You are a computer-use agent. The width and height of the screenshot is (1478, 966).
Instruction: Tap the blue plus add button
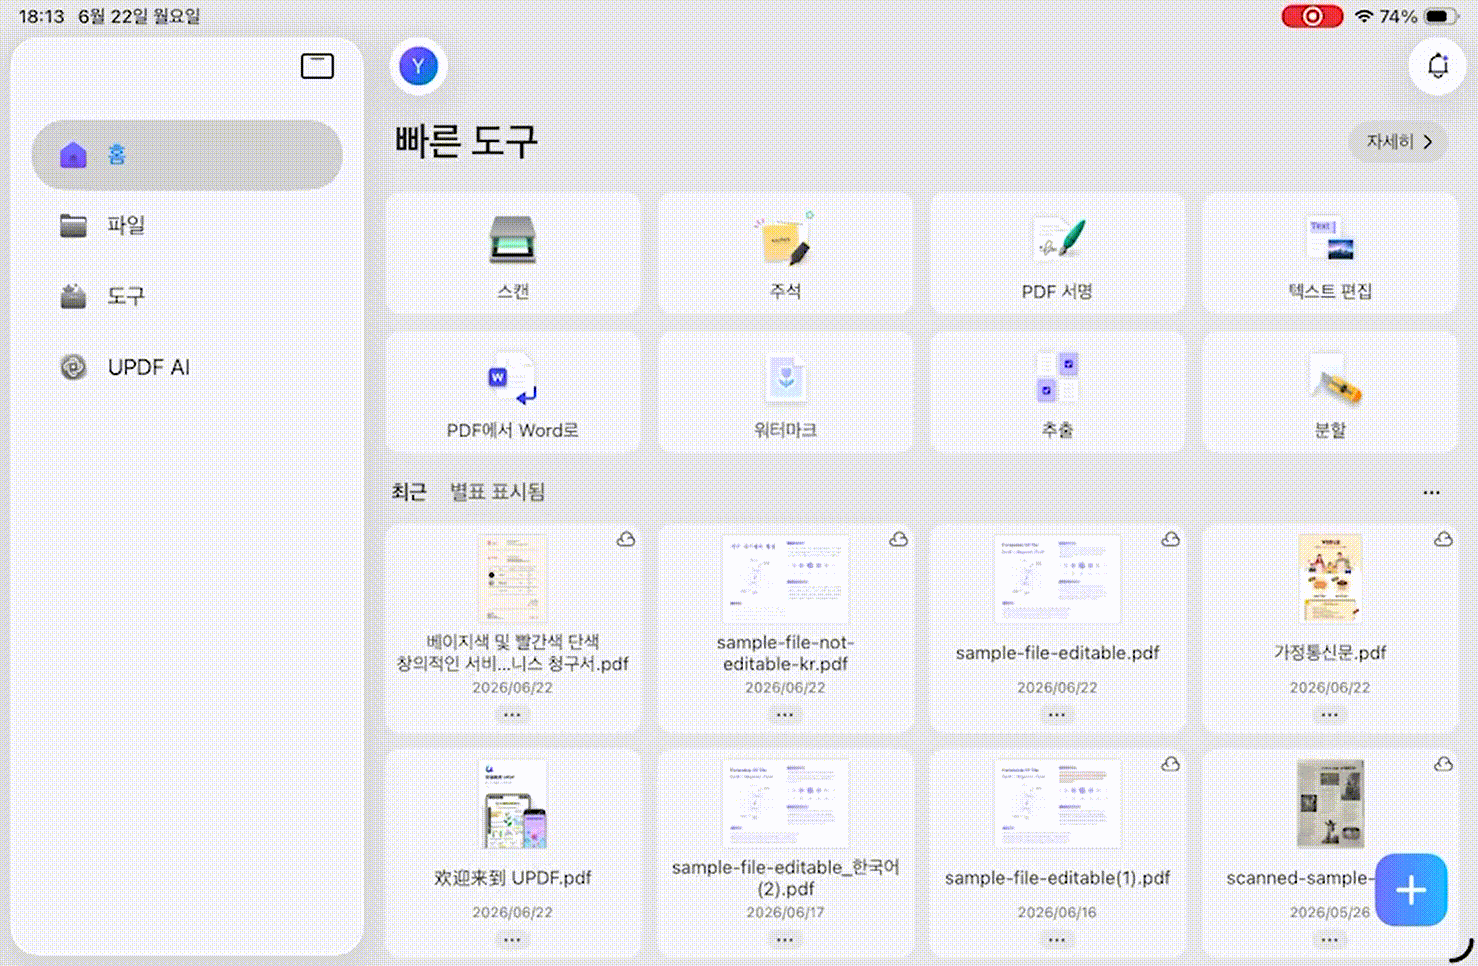(x=1411, y=889)
